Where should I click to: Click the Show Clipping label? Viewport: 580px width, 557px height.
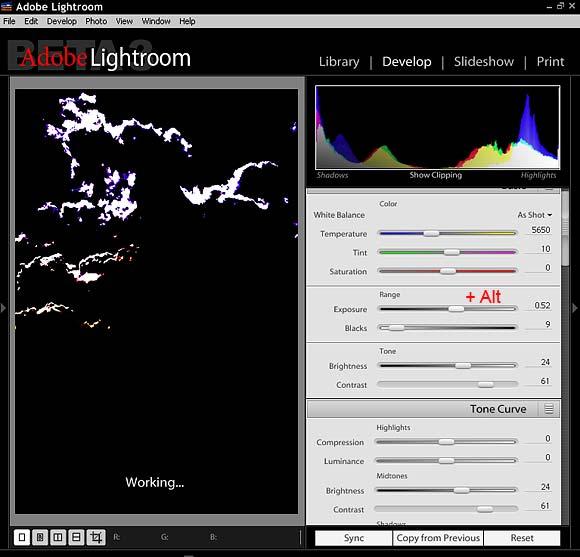click(x=435, y=175)
